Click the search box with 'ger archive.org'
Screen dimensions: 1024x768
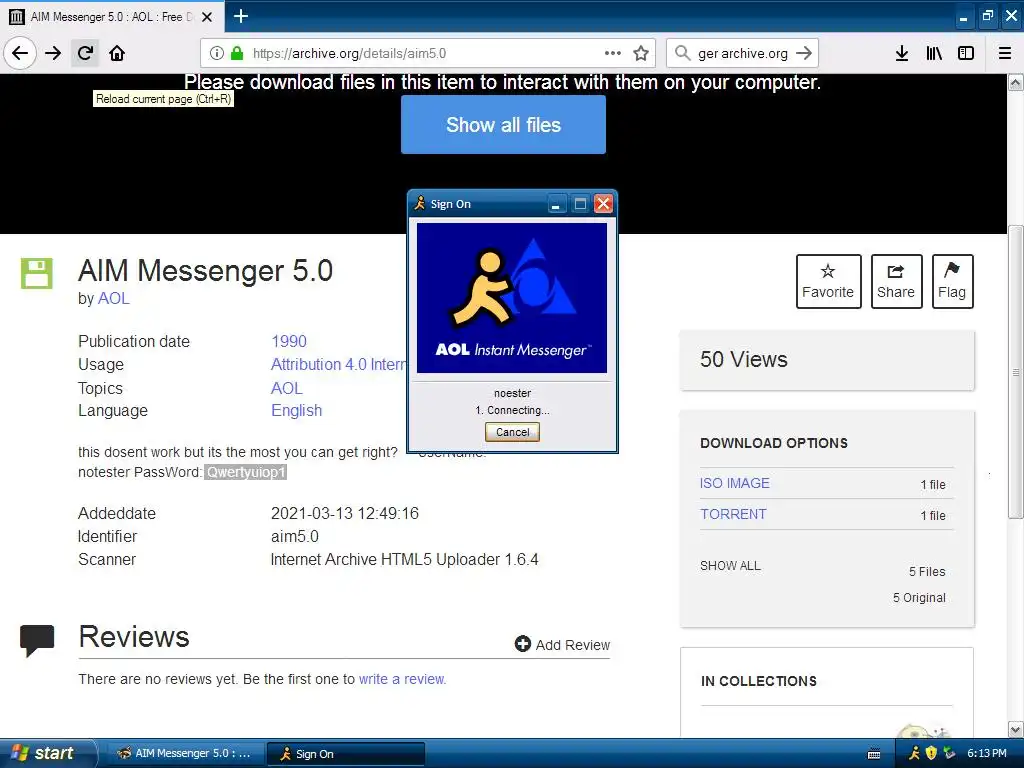[x=743, y=54]
